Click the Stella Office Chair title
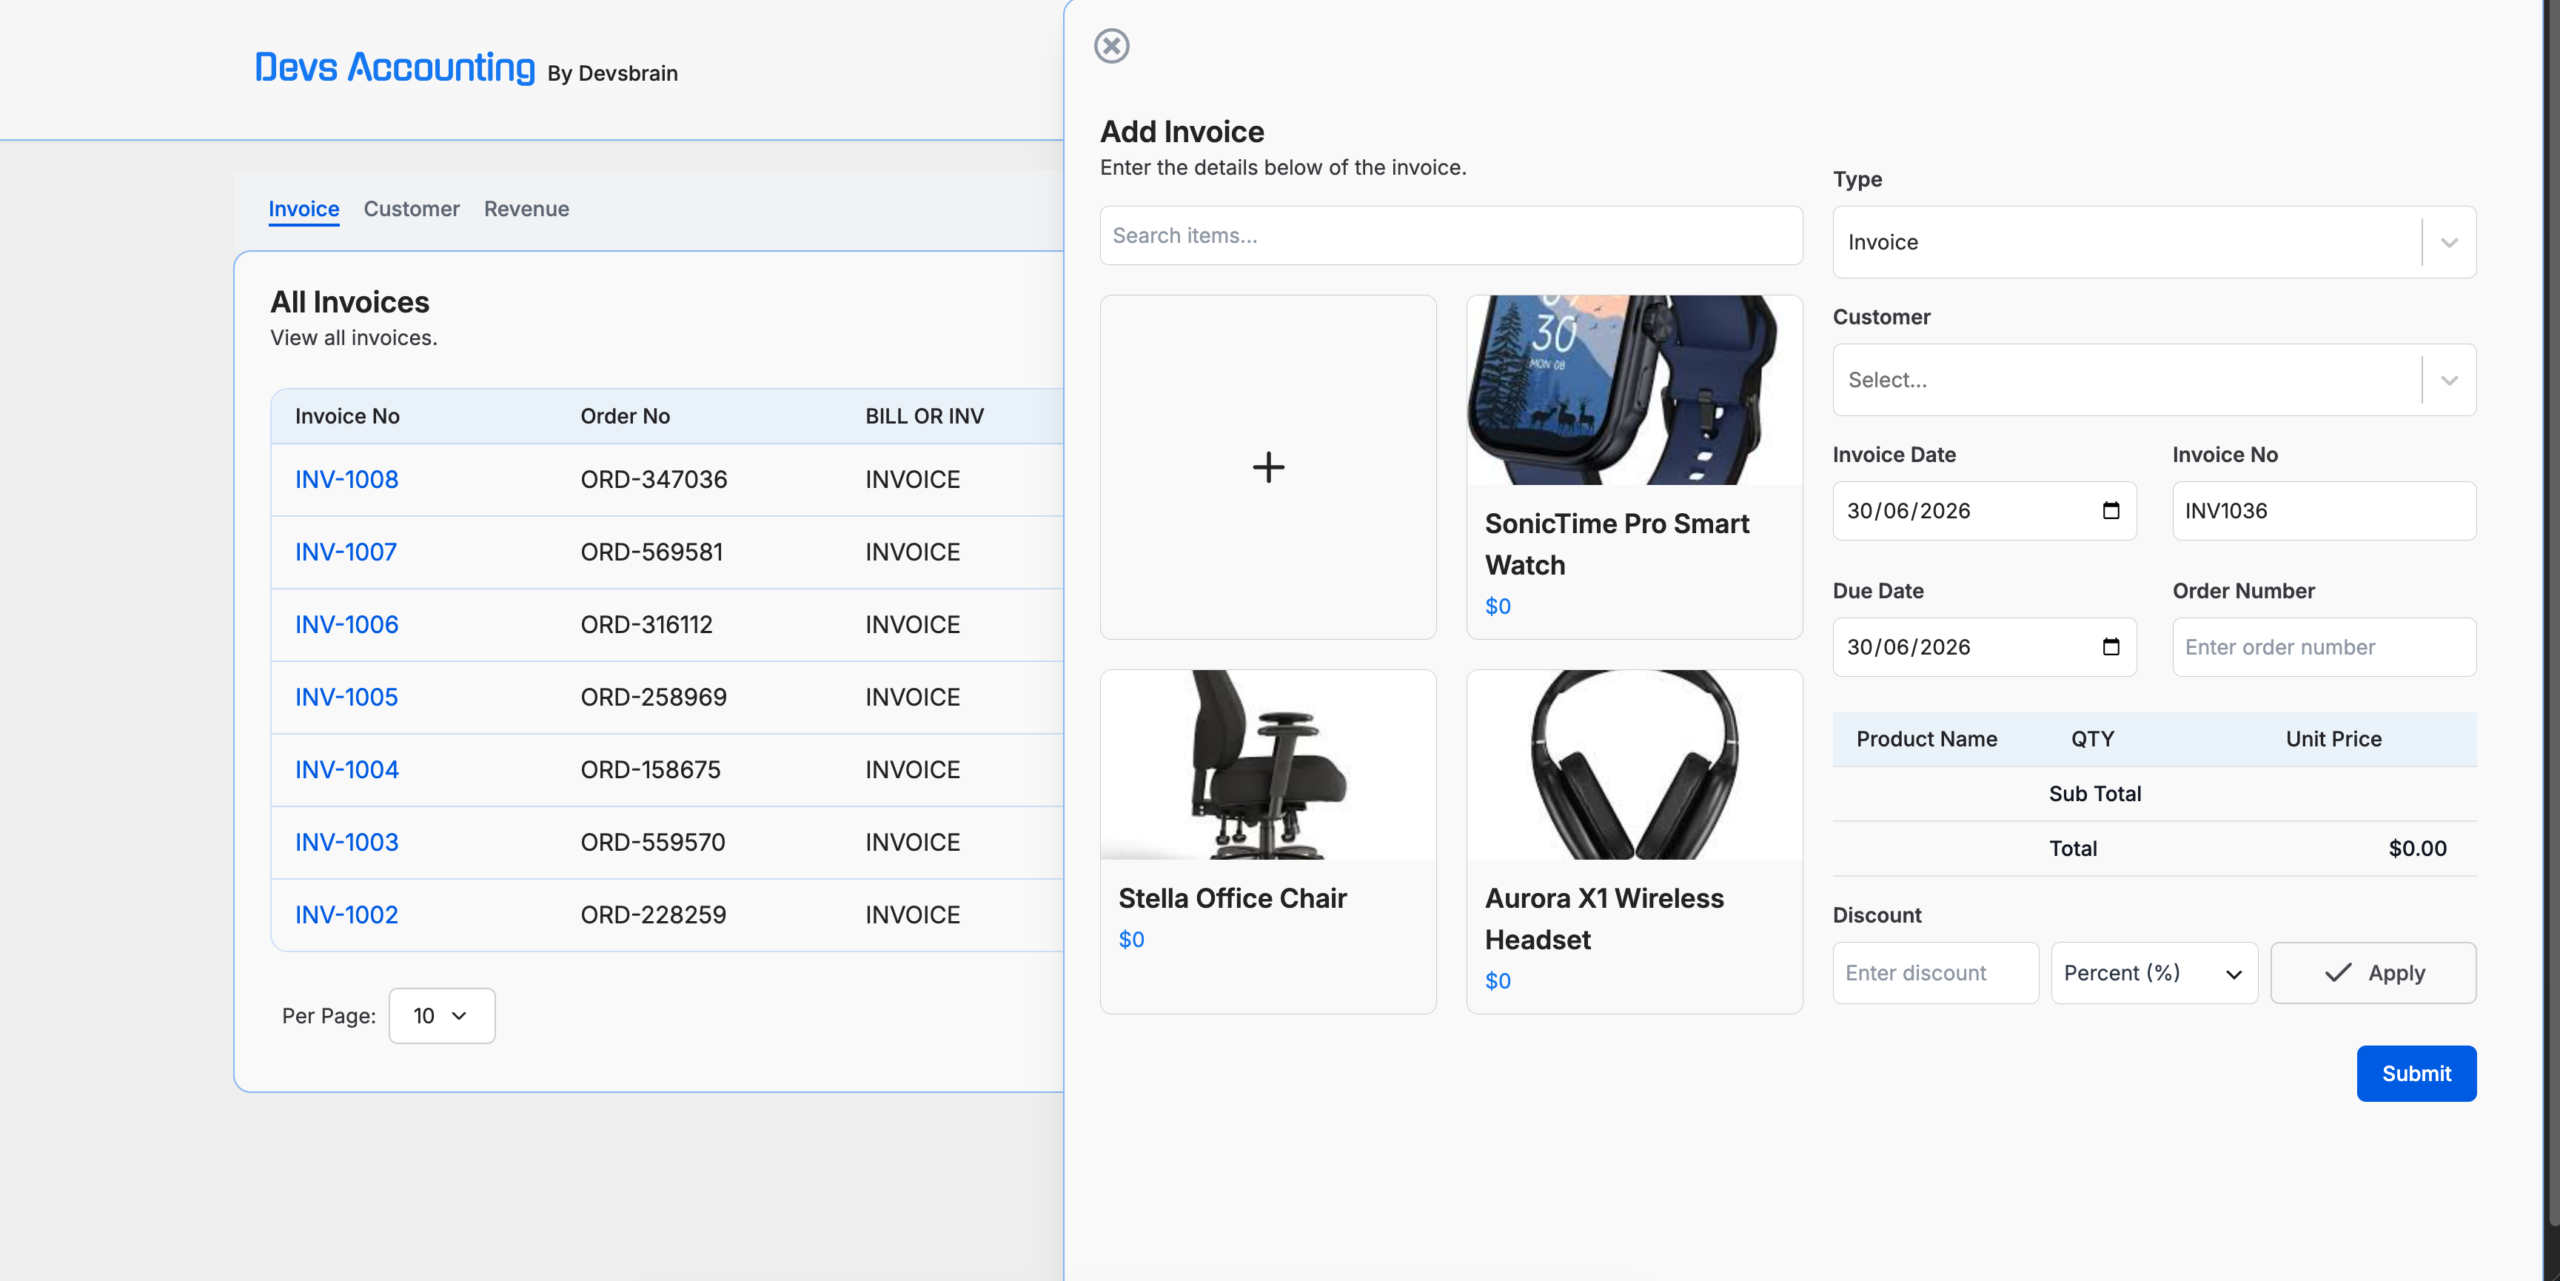 pyautogui.click(x=1232, y=899)
